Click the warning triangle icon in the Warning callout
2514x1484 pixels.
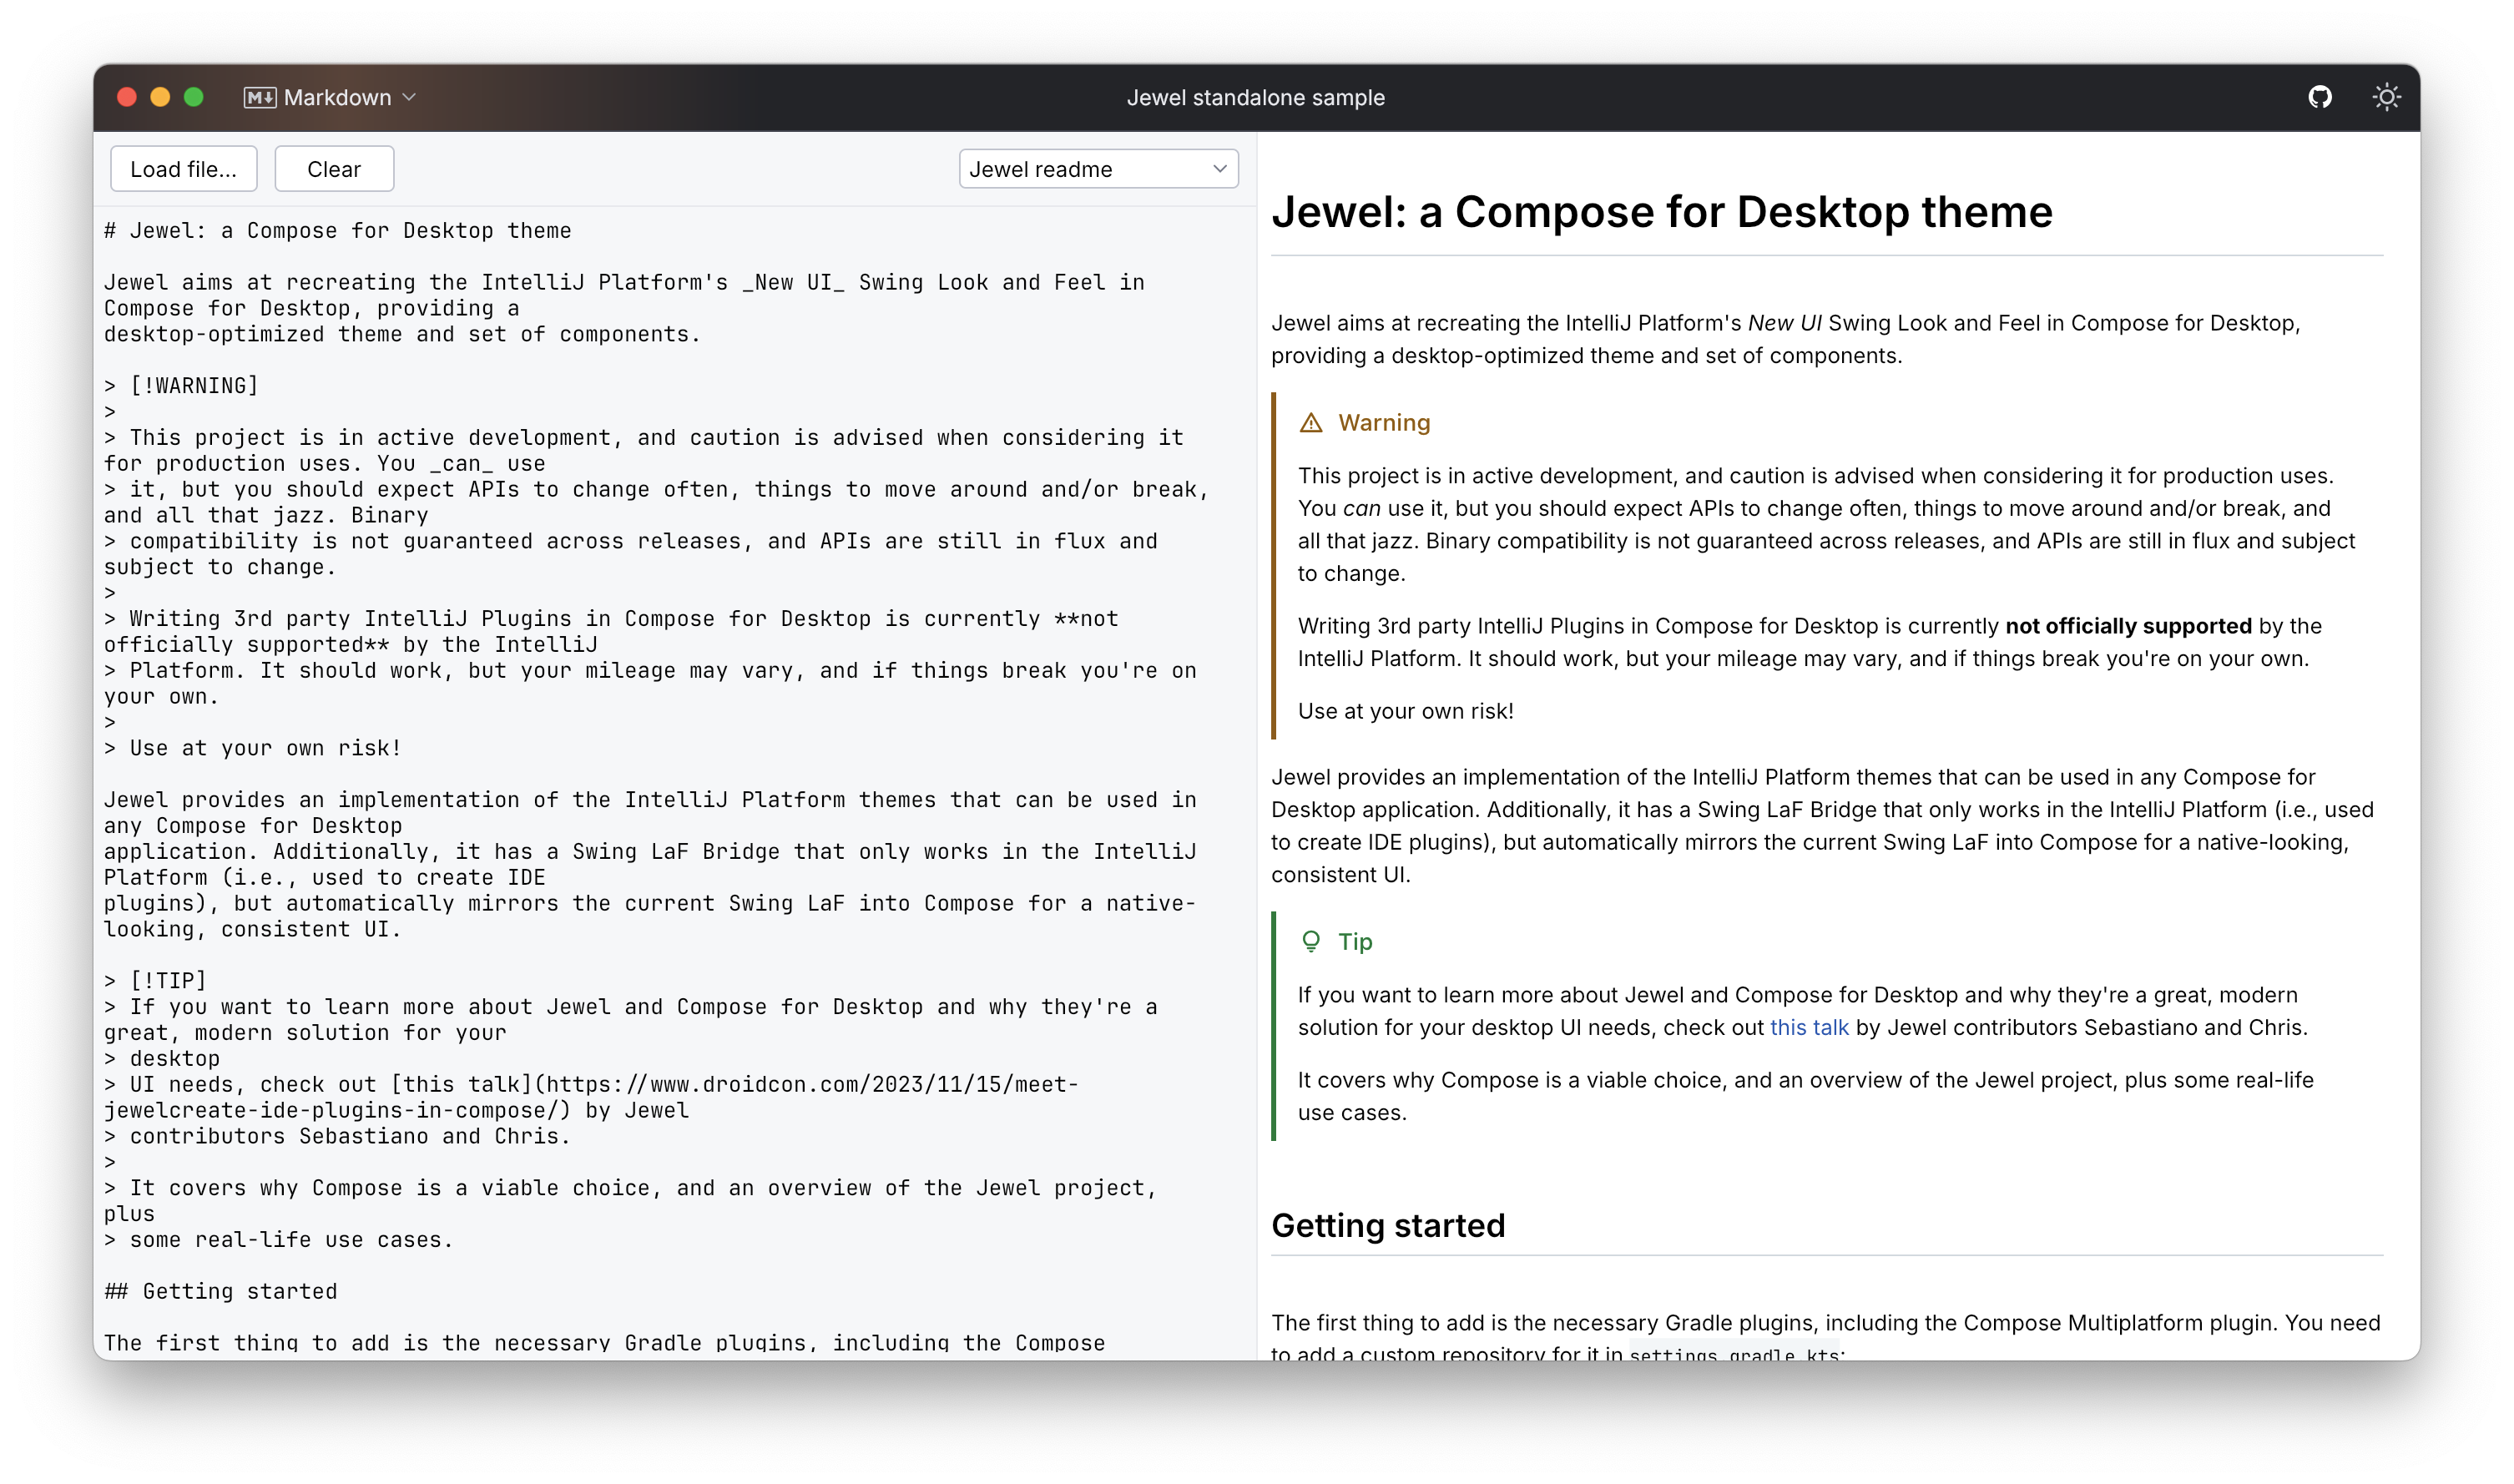[x=1313, y=422]
